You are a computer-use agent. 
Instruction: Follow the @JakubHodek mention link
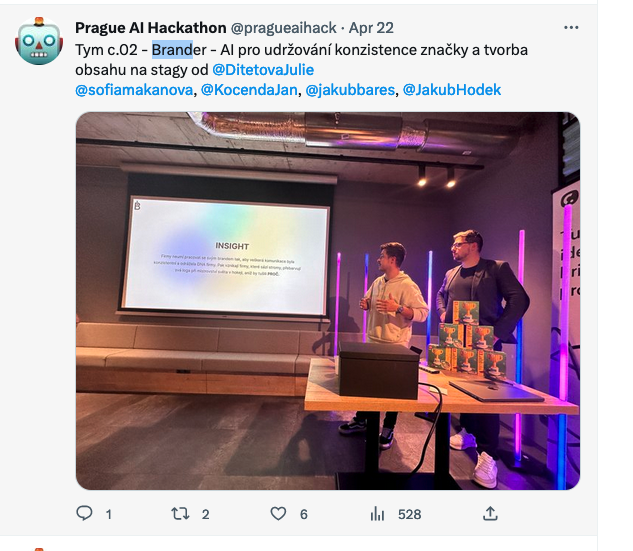click(x=452, y=90)
